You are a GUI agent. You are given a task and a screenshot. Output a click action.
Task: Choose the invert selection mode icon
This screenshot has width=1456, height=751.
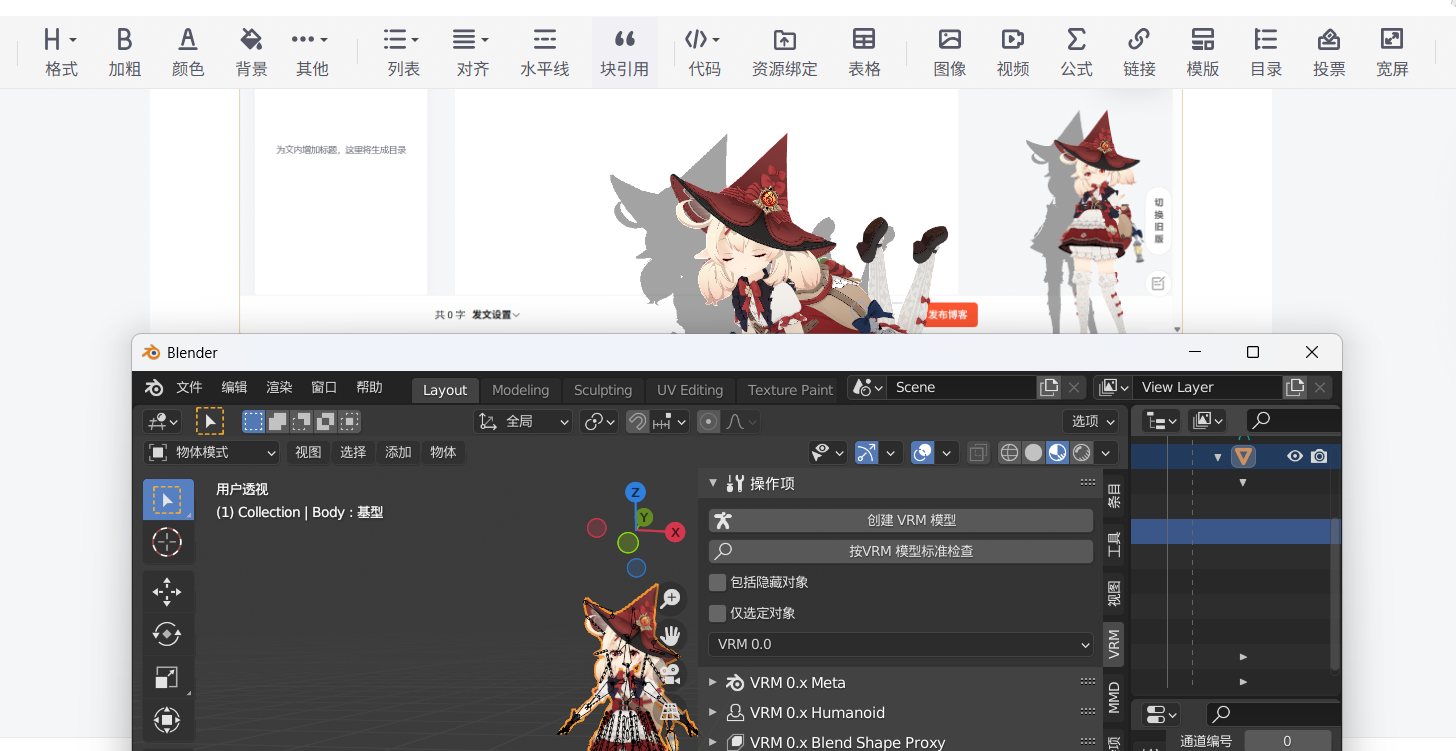click(325, 422)
